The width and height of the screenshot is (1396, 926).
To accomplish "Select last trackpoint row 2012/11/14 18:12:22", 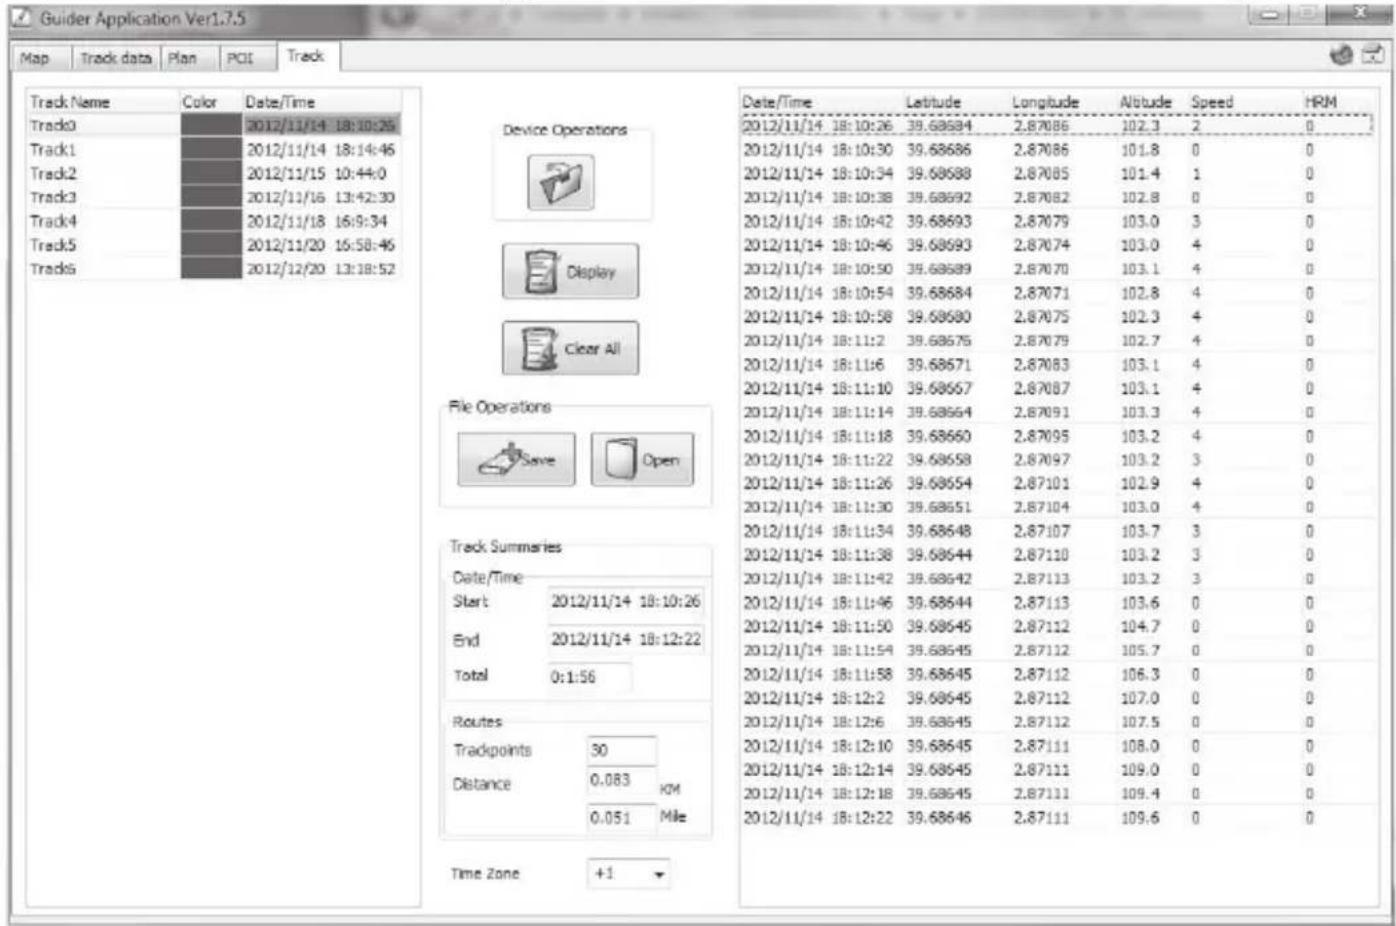I will pos(1057,817).
